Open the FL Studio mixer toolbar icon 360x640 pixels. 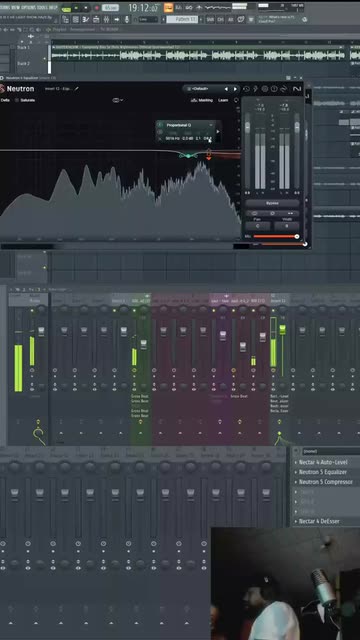click(106, 20)
